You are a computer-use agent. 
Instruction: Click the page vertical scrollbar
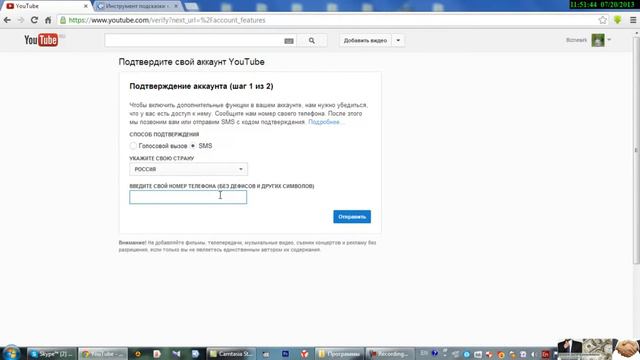(636, 151)
